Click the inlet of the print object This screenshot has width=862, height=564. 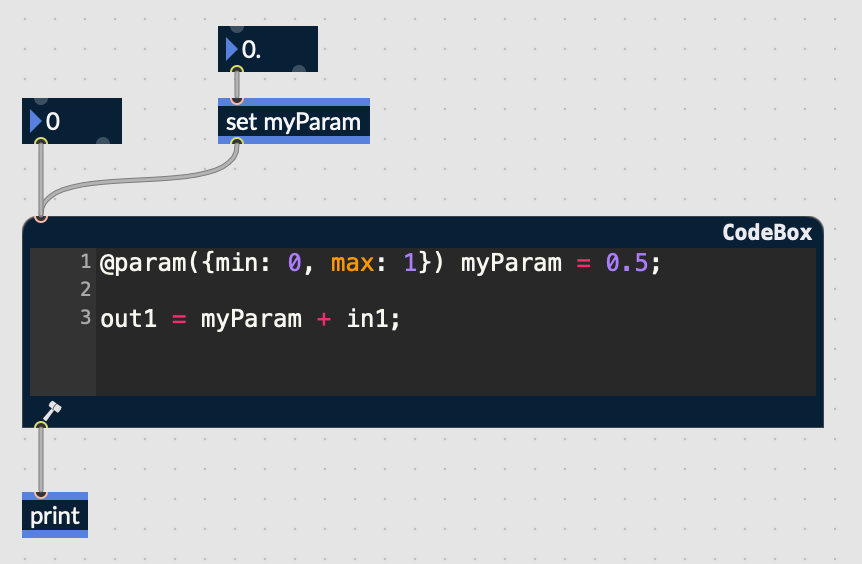click(x=40, y=493)
